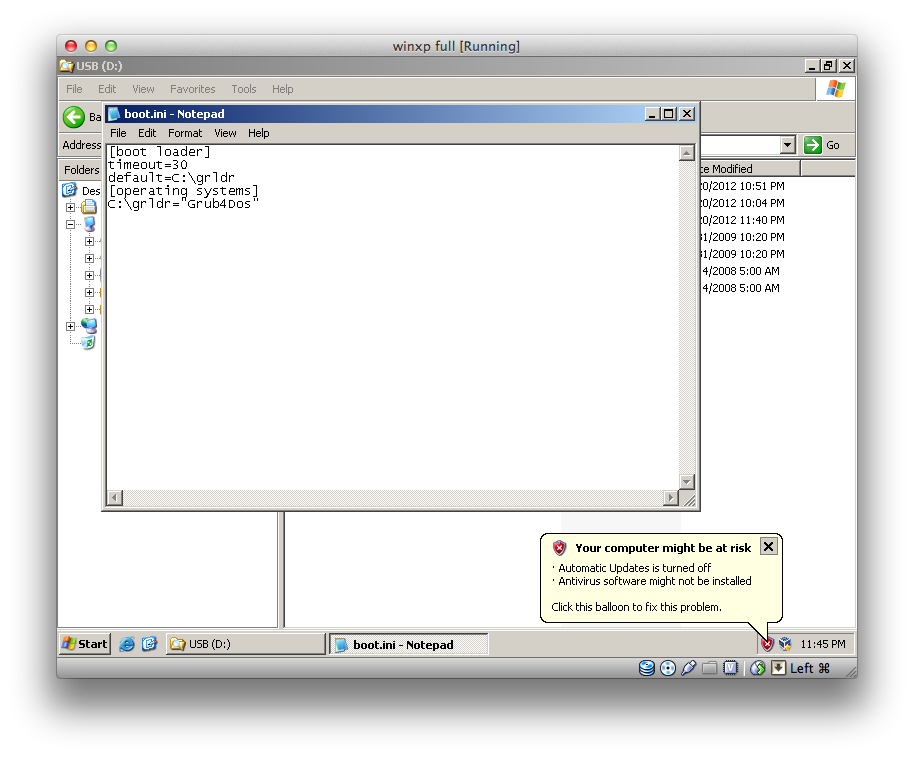
Task: Open Notepad's File menu
Action: [x=118, y=133]
